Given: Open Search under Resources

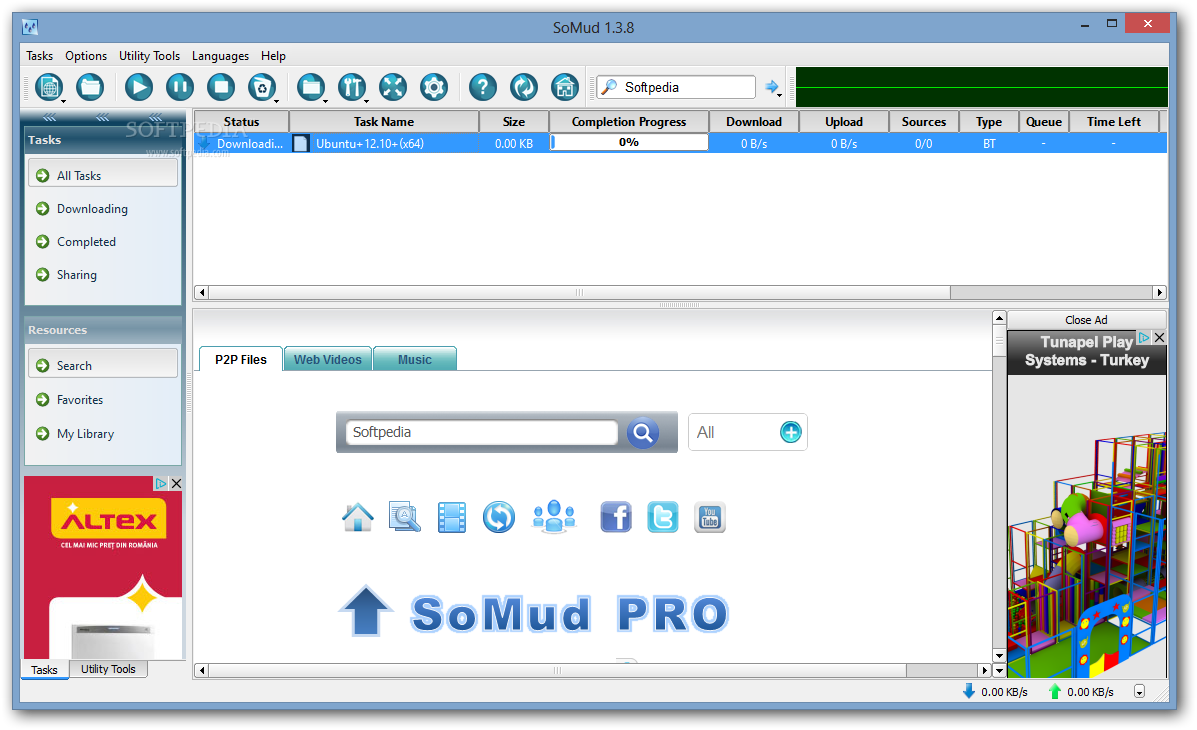Looking at the screenshot, I should click(x=103, y=365).
